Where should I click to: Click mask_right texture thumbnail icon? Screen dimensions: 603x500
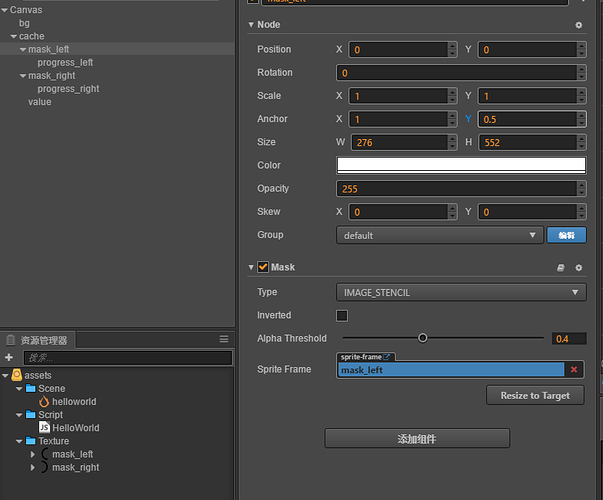point(45,467)
